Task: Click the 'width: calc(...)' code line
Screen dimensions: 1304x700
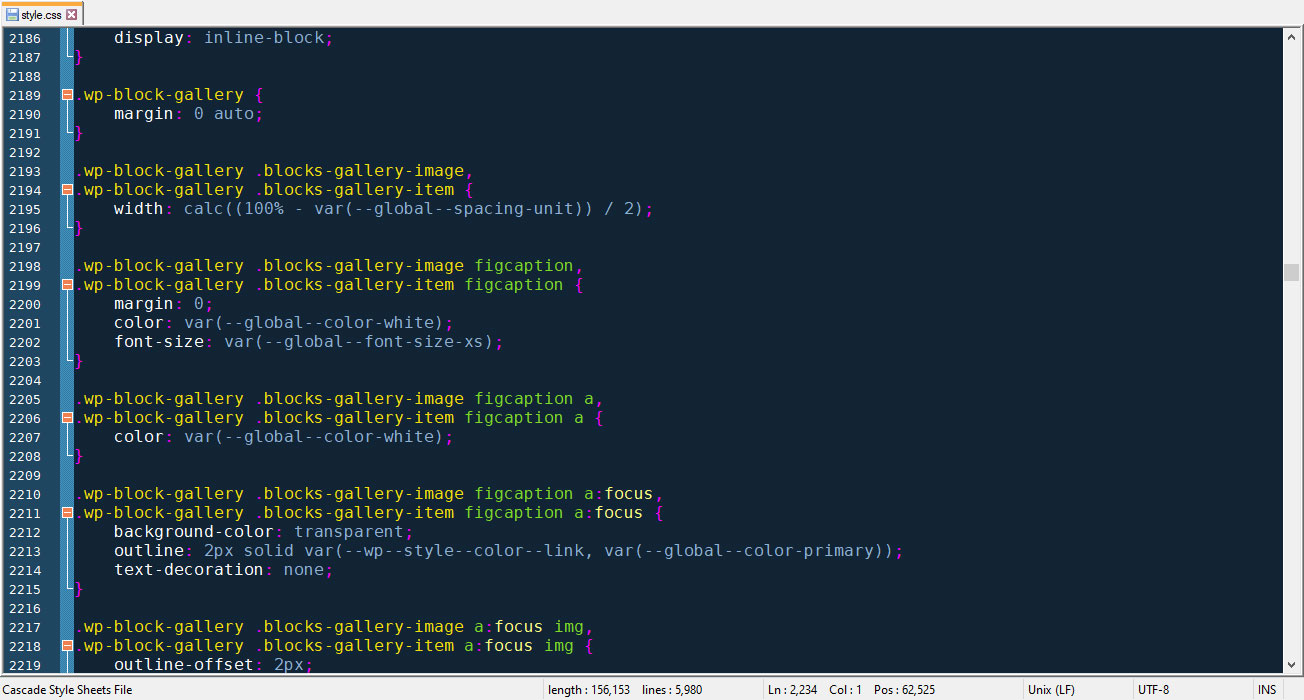Action: 383,209
